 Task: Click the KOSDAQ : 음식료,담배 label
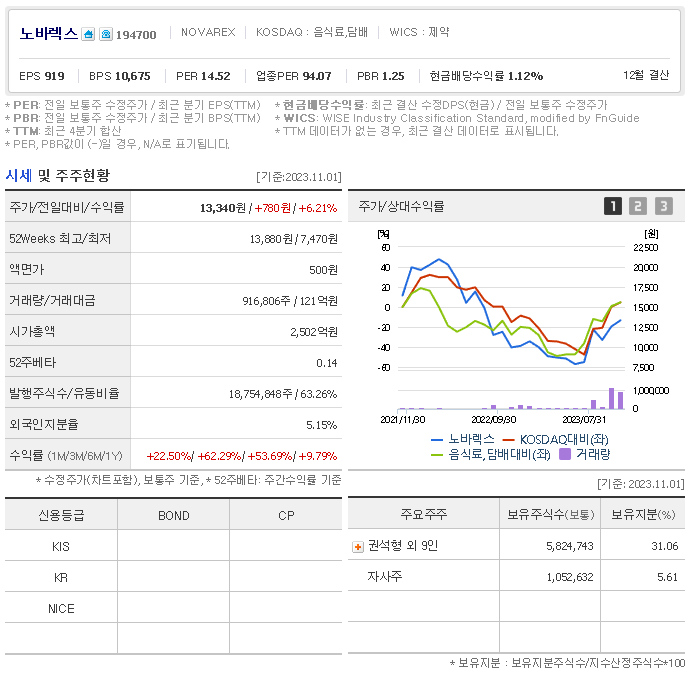pyautogui.click(x=312, y=32)
